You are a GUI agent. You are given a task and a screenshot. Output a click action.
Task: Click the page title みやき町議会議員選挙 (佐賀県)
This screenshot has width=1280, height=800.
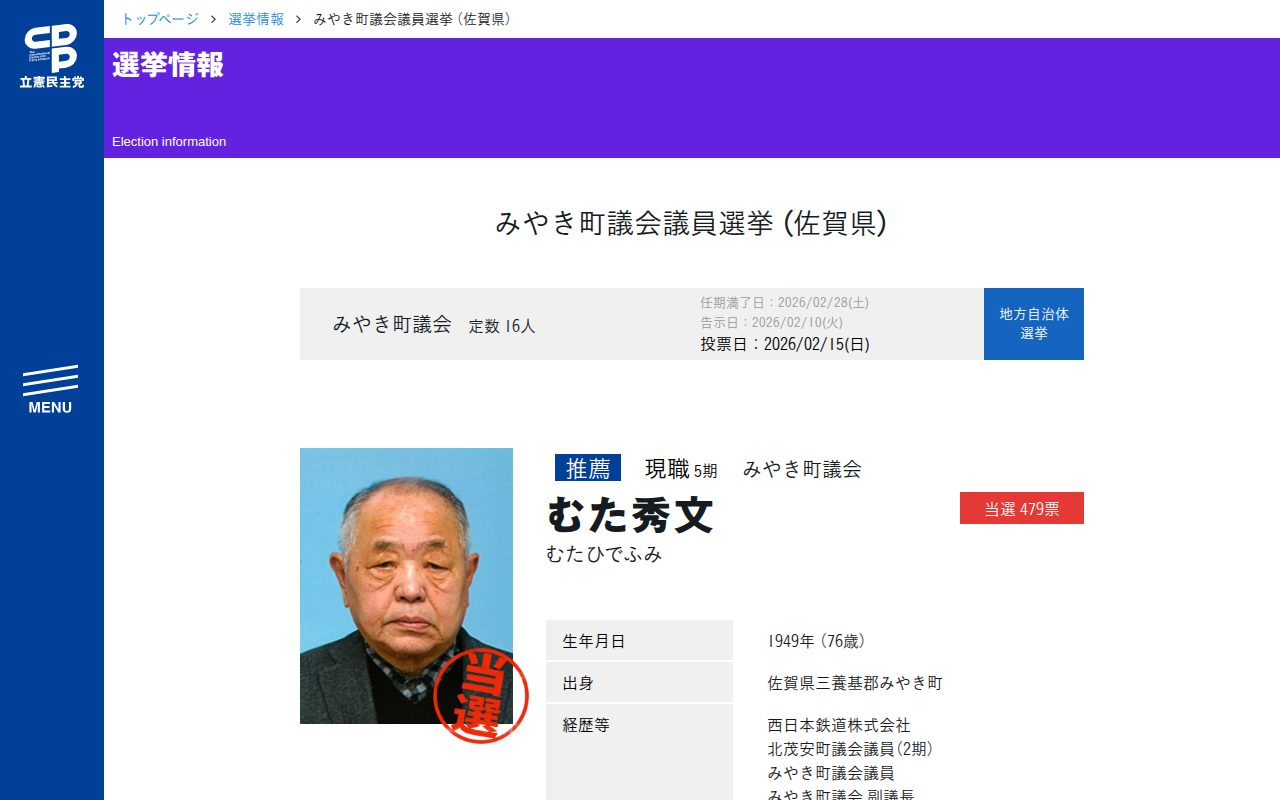pos(692,223)
